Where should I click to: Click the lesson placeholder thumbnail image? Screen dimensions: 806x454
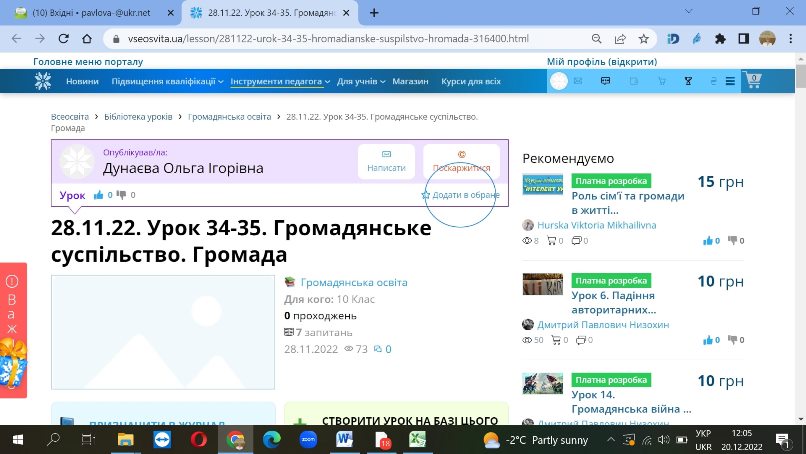pos(163,332)
